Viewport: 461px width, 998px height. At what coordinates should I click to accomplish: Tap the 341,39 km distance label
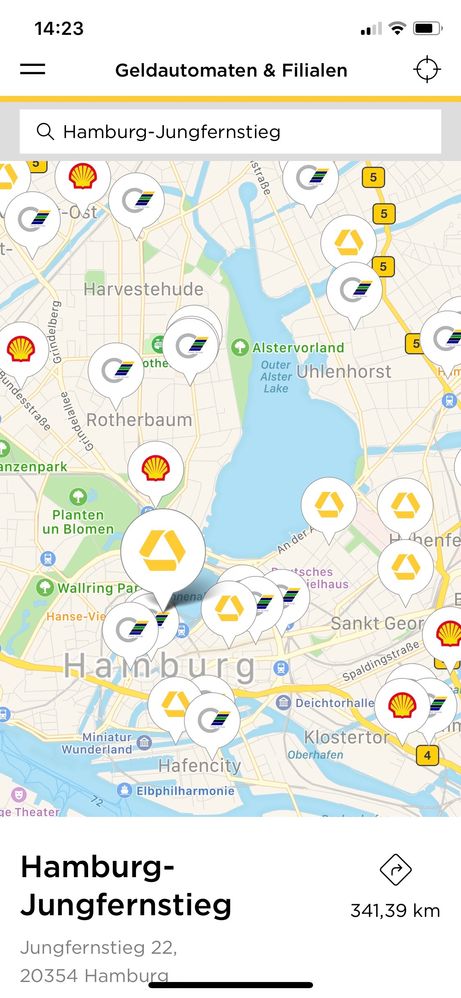(395, 911)
